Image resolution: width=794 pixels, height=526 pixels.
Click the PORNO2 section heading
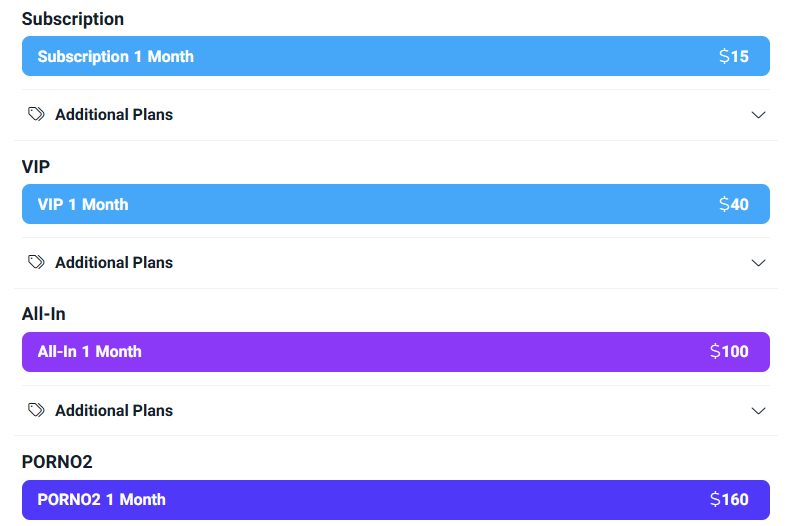point(57,462)
